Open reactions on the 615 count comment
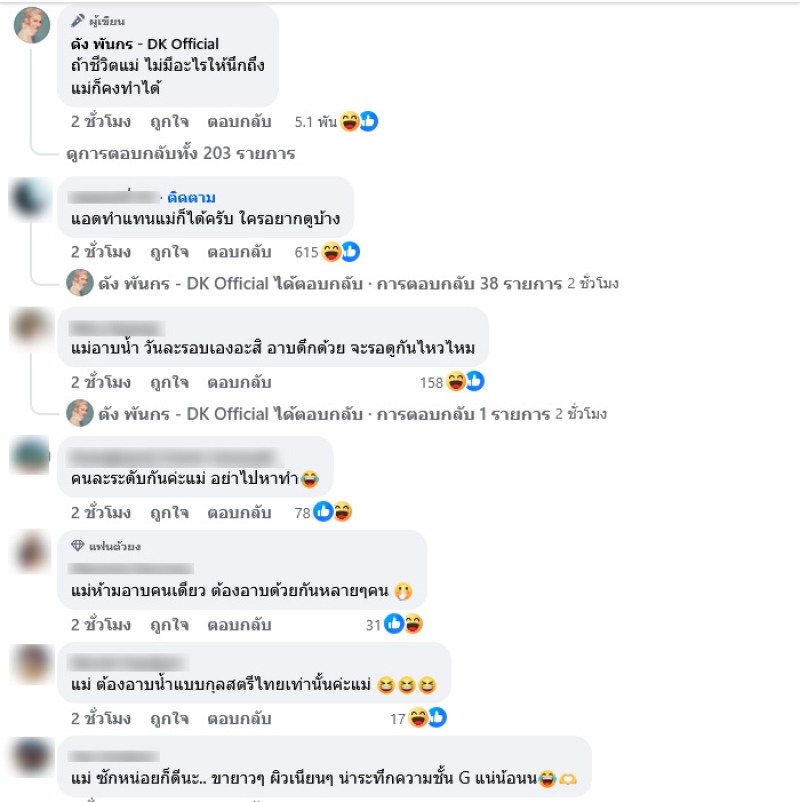 340,252
